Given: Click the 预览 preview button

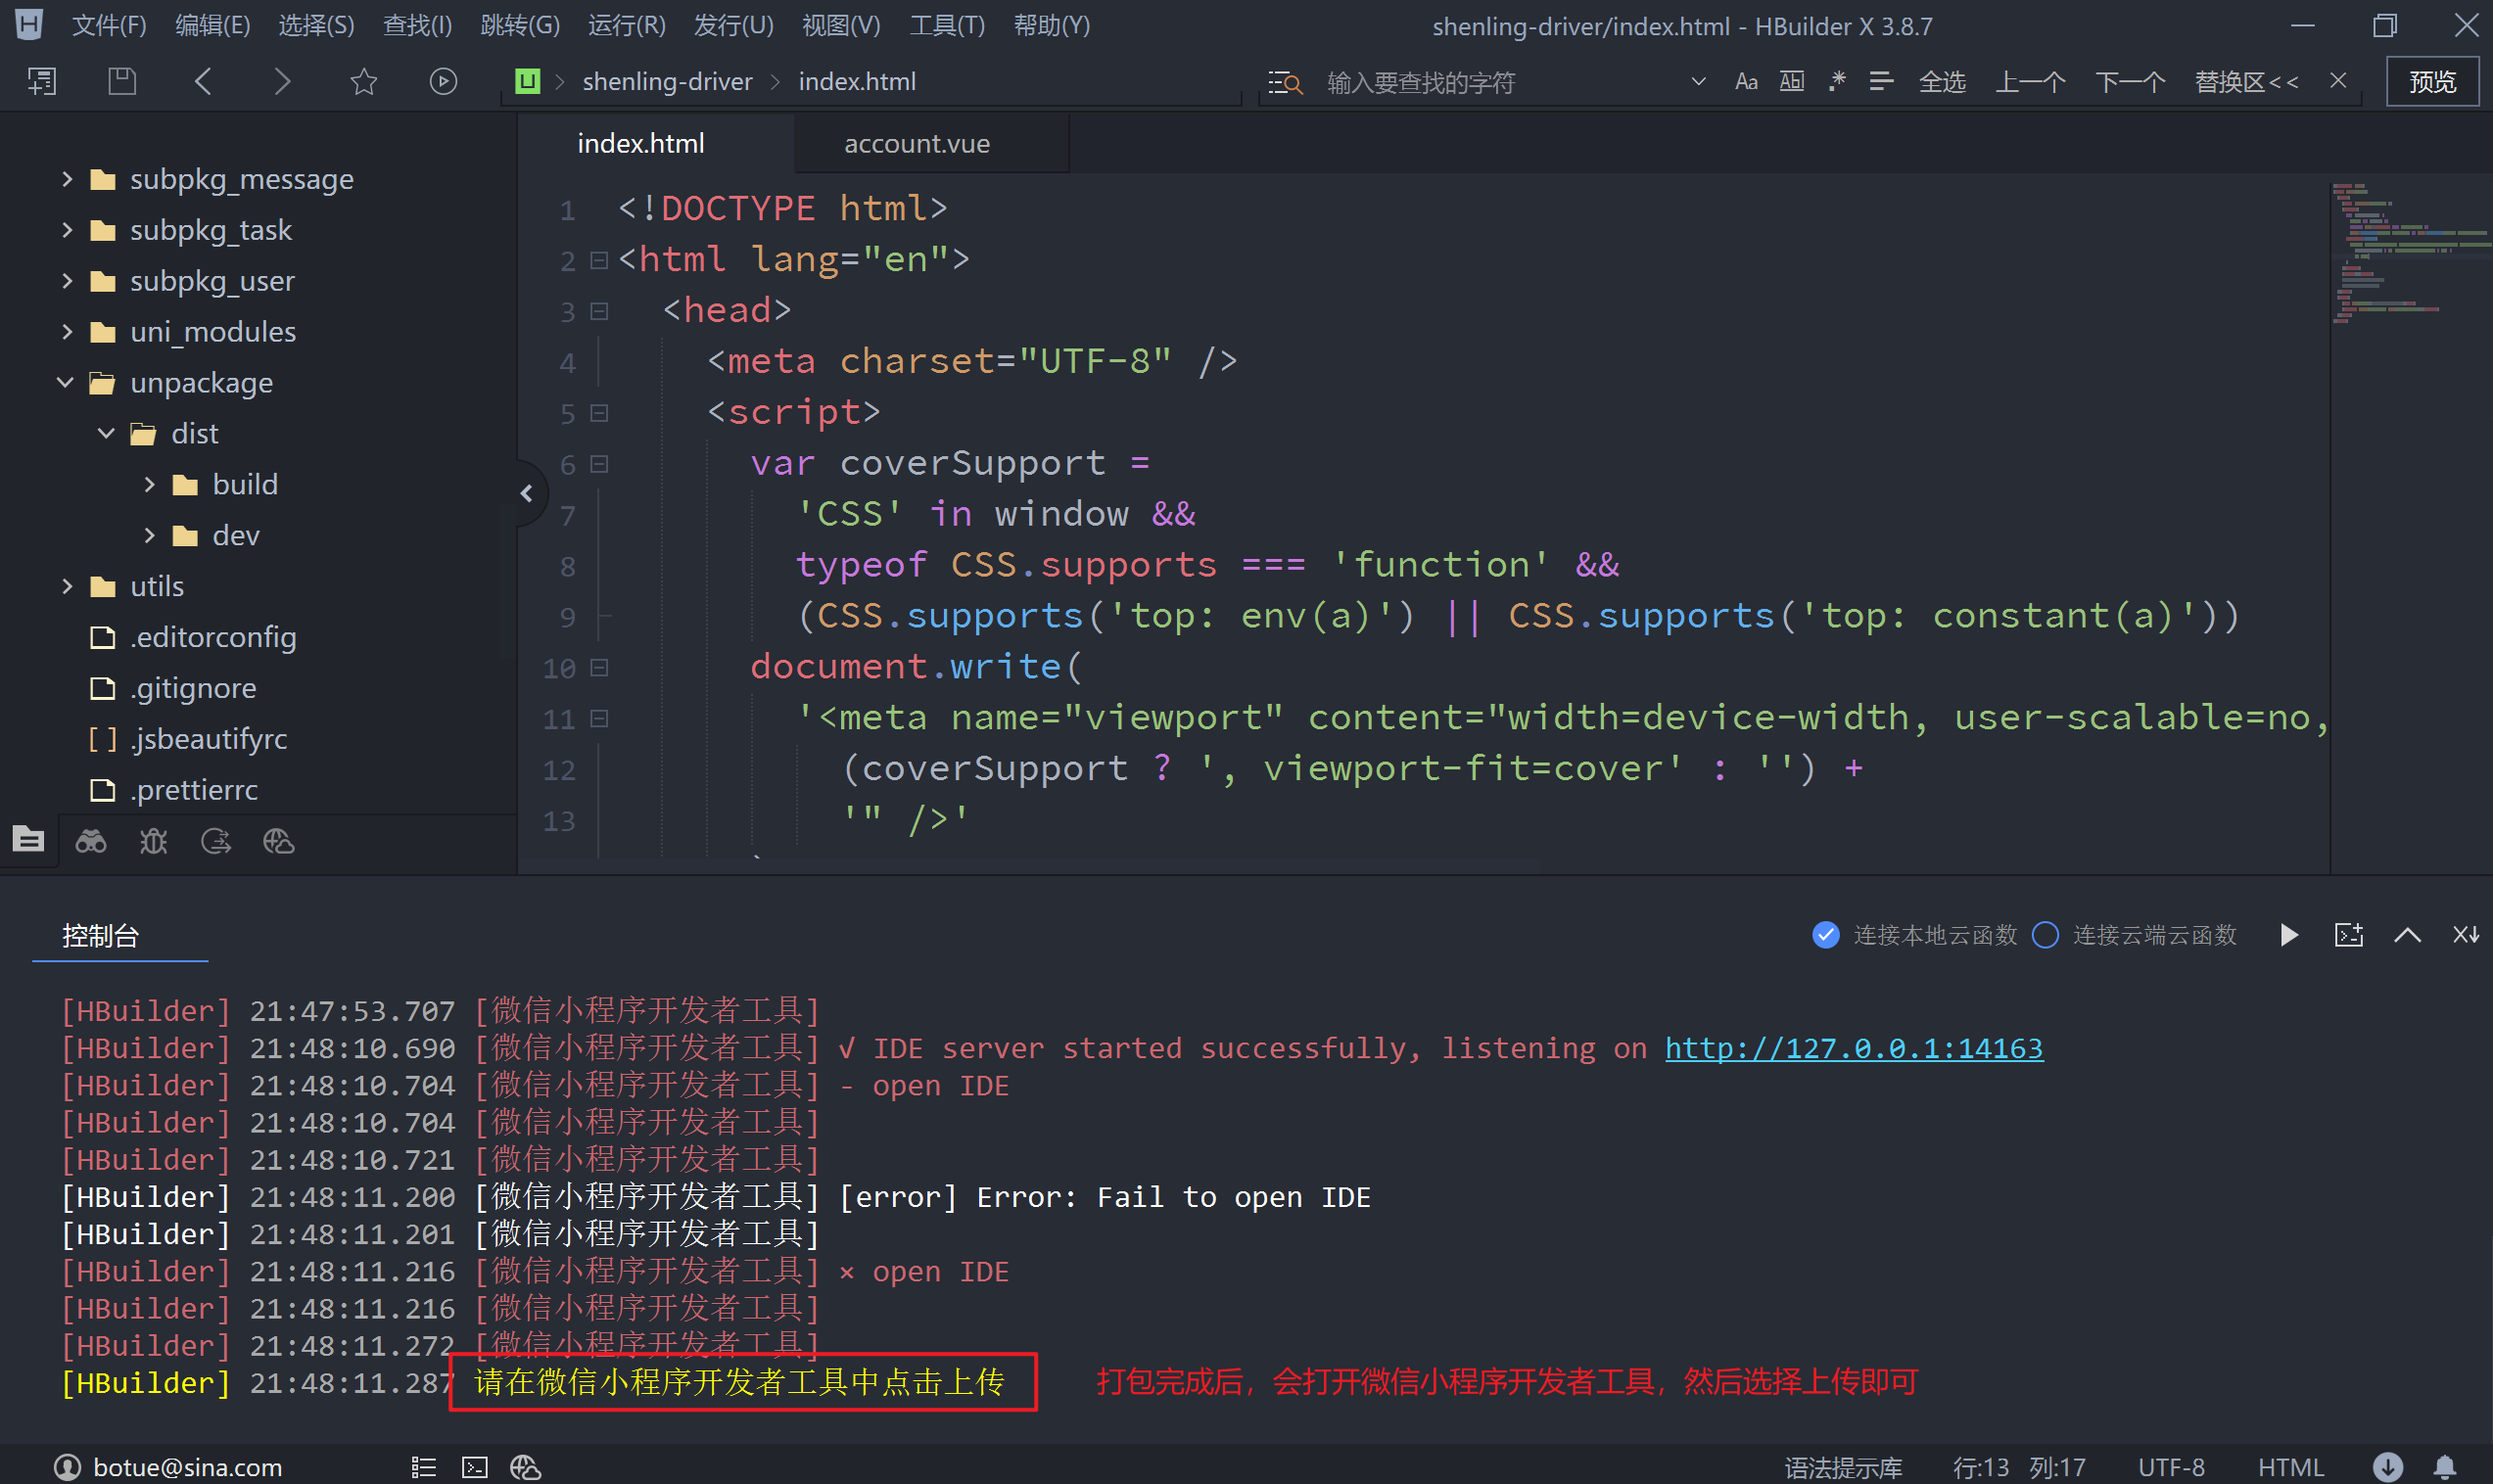Looking at the screenshot, I should pos(2431,81).
